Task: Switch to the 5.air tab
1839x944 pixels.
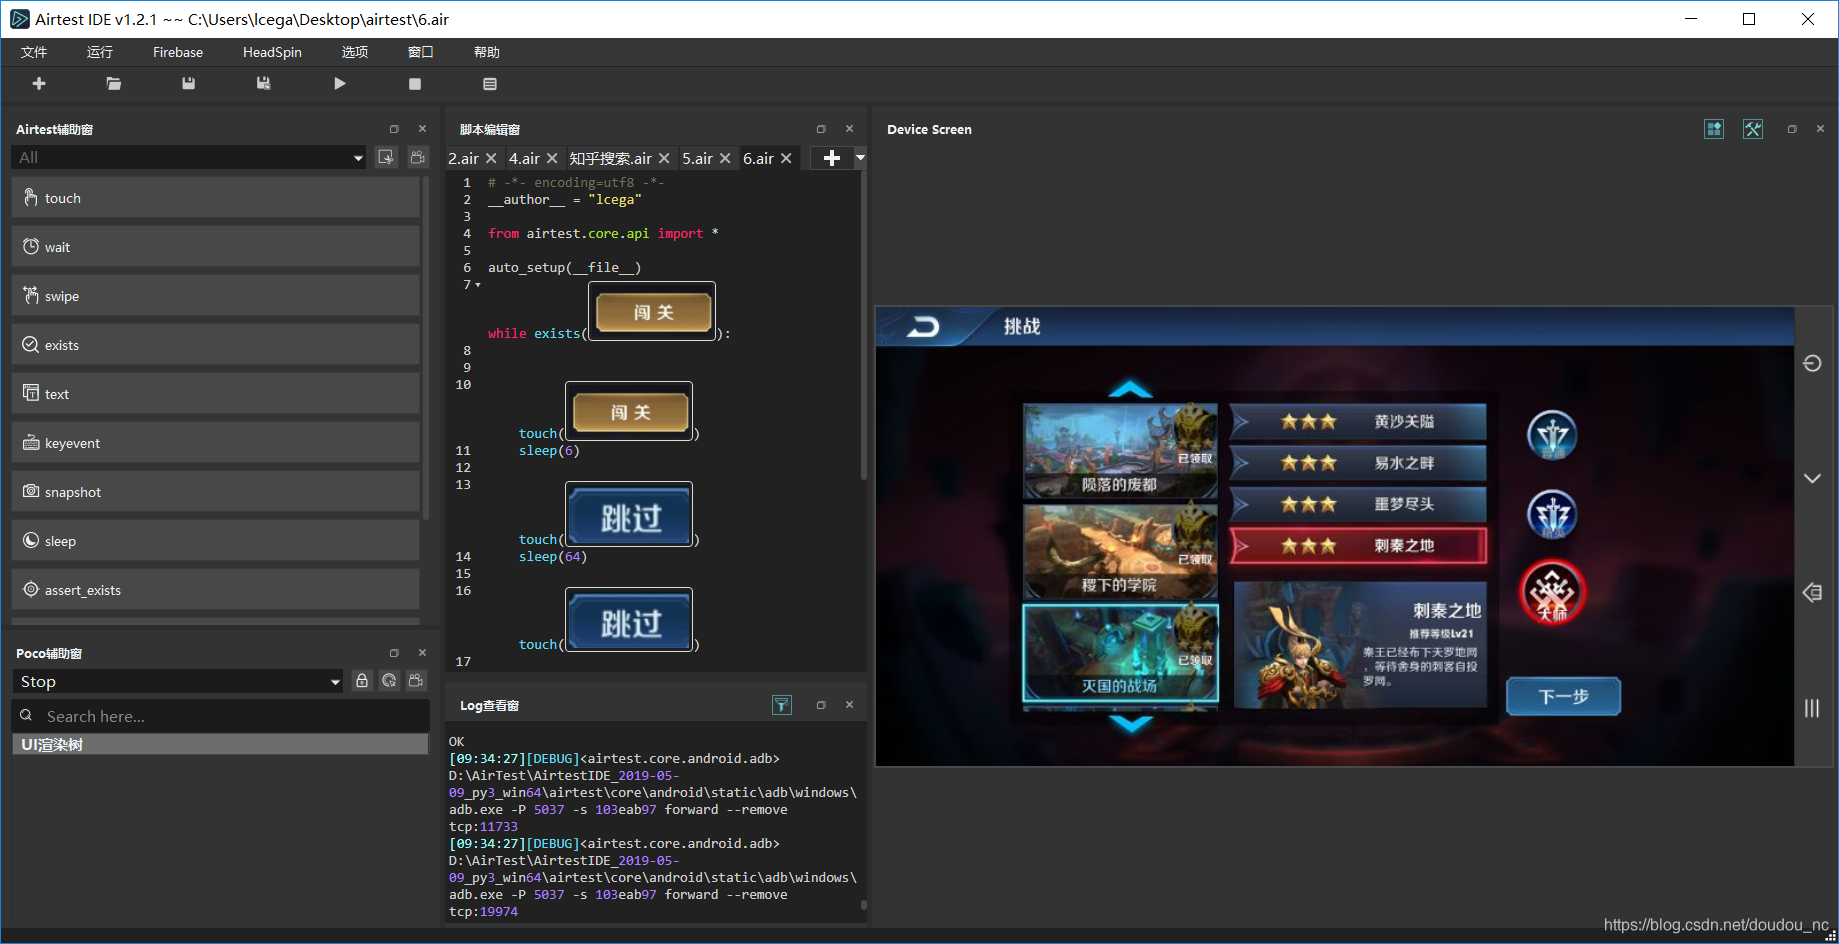Action: (x=697, y=159)
